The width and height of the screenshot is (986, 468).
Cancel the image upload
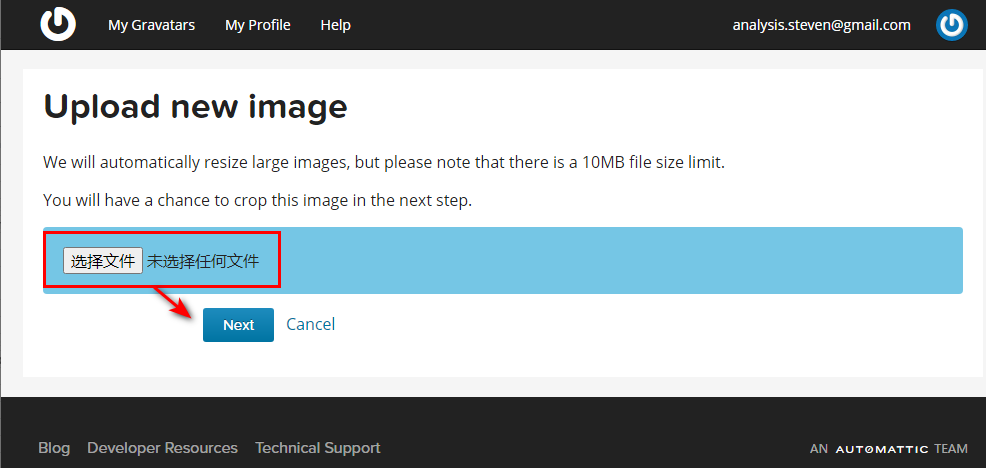[310, 324]
